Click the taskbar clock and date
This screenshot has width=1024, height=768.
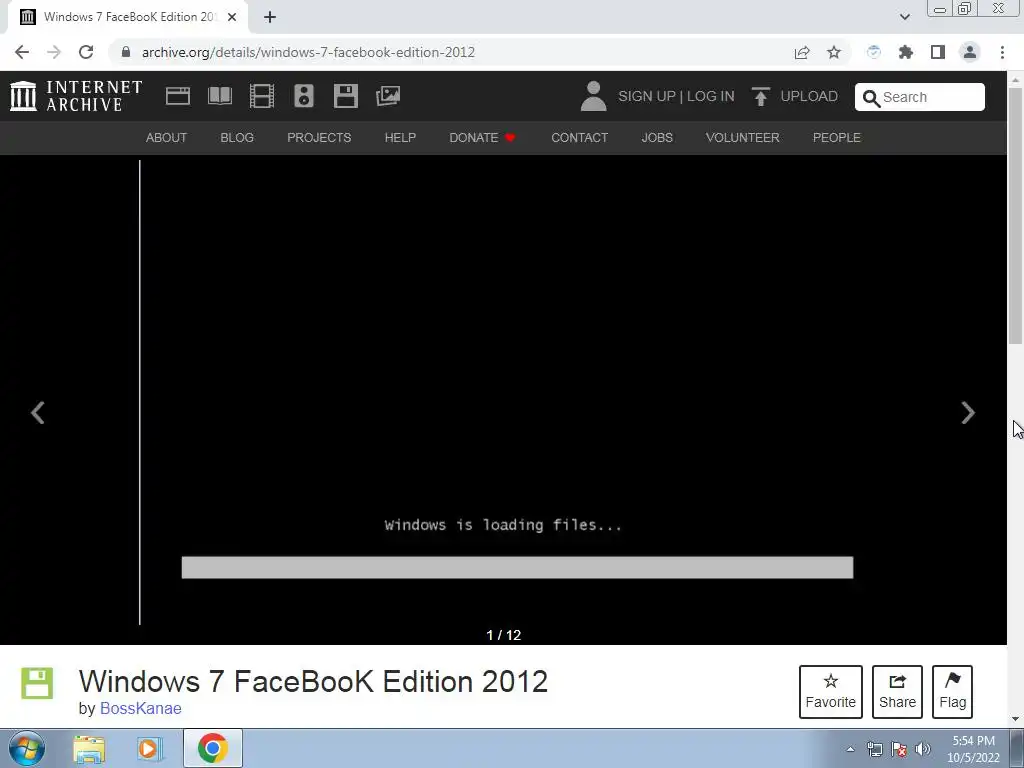(973, 749)
